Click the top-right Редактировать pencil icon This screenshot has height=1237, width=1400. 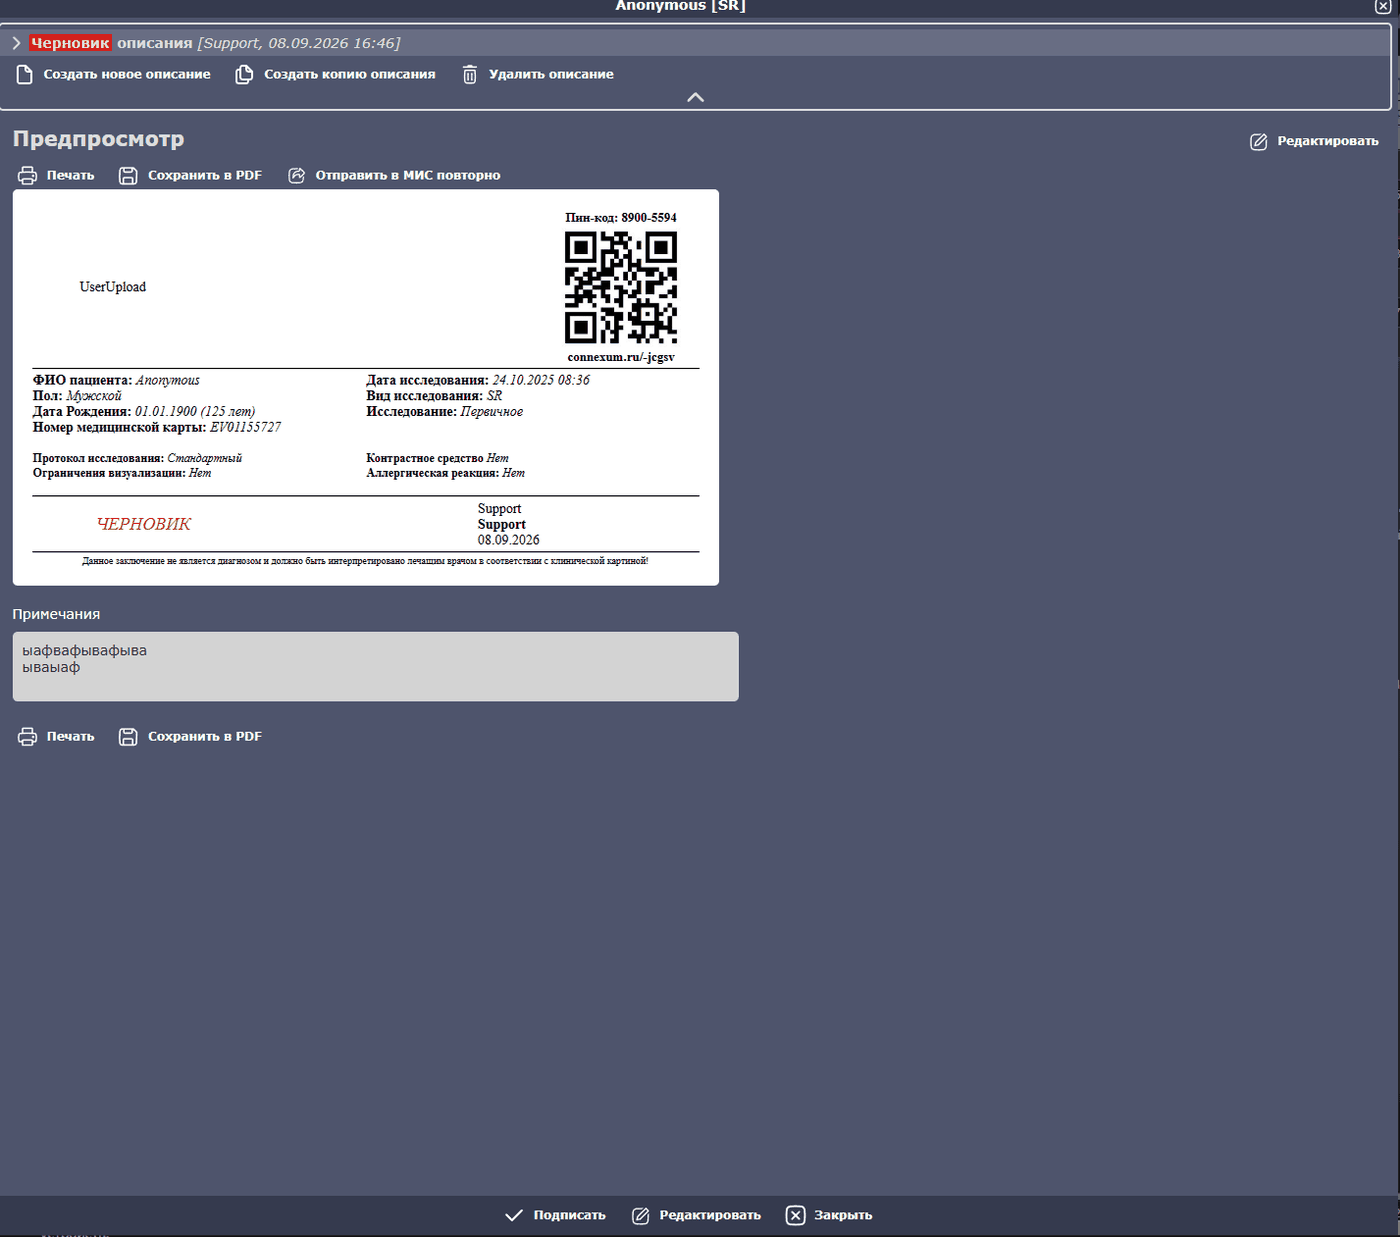click(1259, 142)
